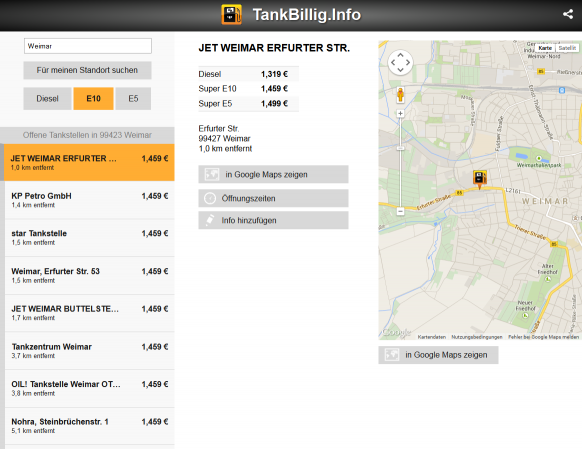Select star Tankstelle in list
582x449 pixels.
(x=89, y=237)
